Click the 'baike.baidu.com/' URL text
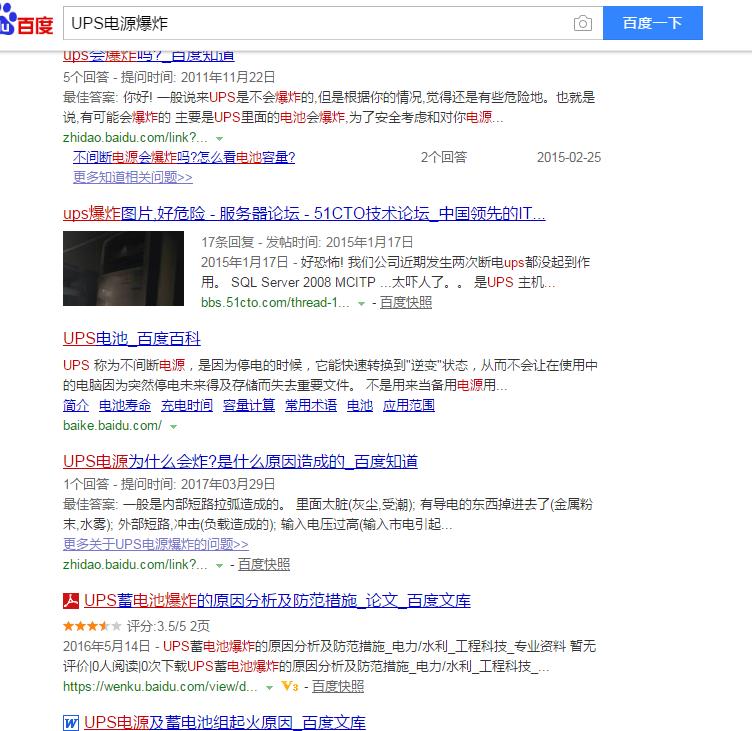752x731 pixels. tap(112, 425)
